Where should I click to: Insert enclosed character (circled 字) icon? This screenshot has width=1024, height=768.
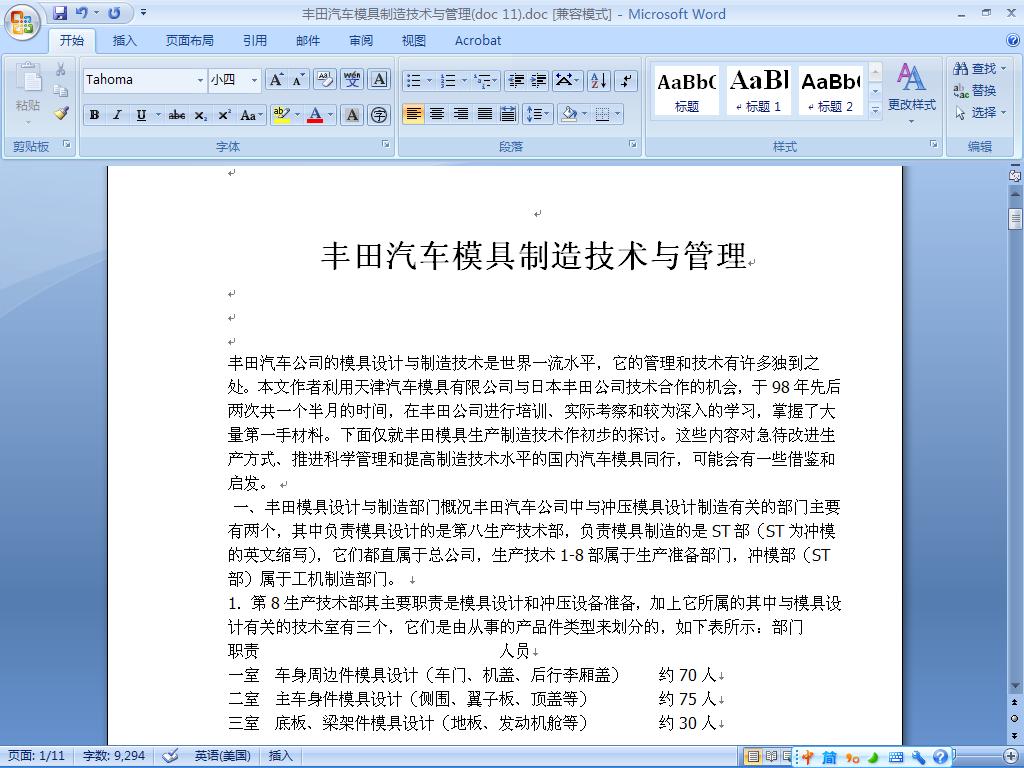click(379, 116)
